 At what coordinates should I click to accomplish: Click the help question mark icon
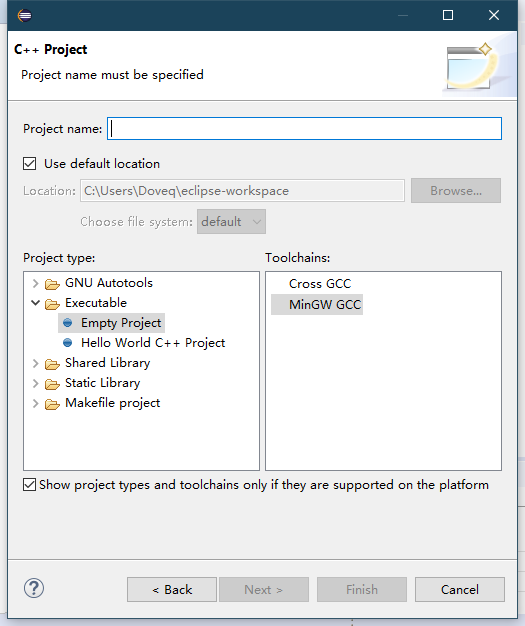tap(34, 588)
